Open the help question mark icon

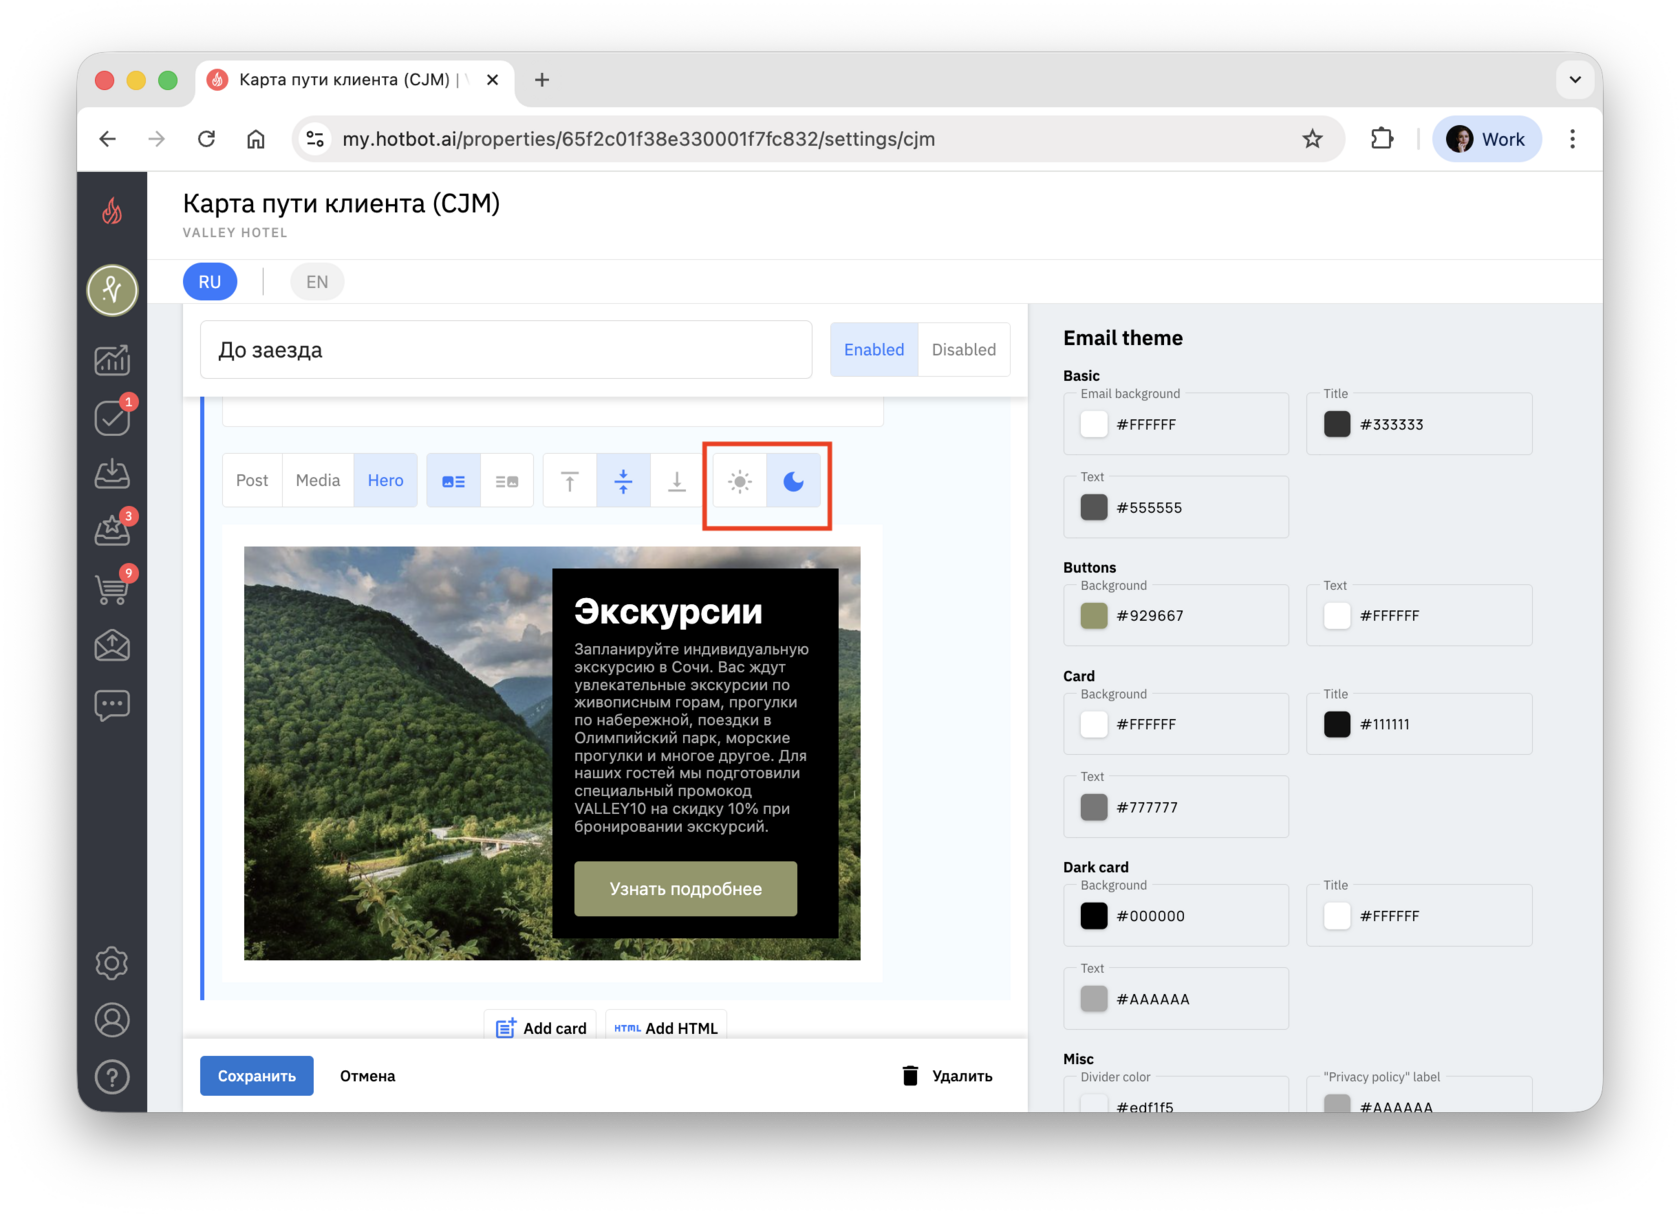(112, 1077)
